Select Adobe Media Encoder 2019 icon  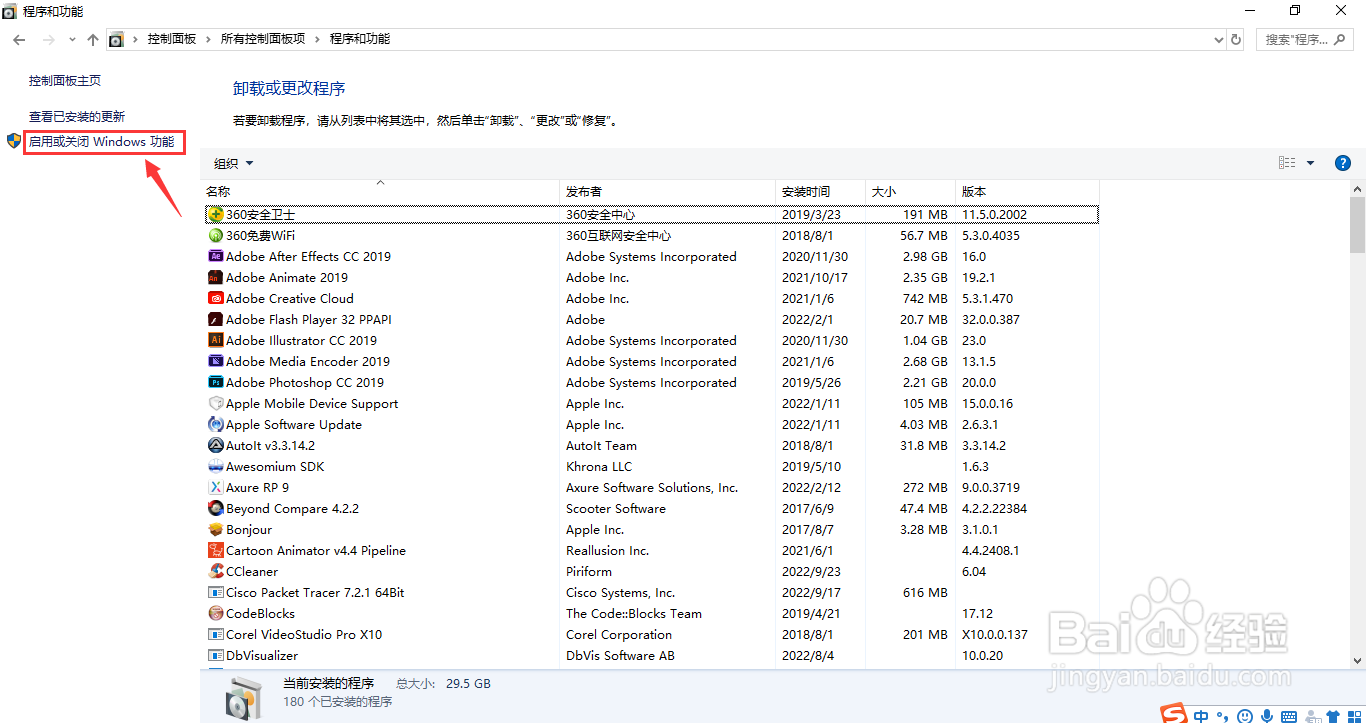coord(216,361)
